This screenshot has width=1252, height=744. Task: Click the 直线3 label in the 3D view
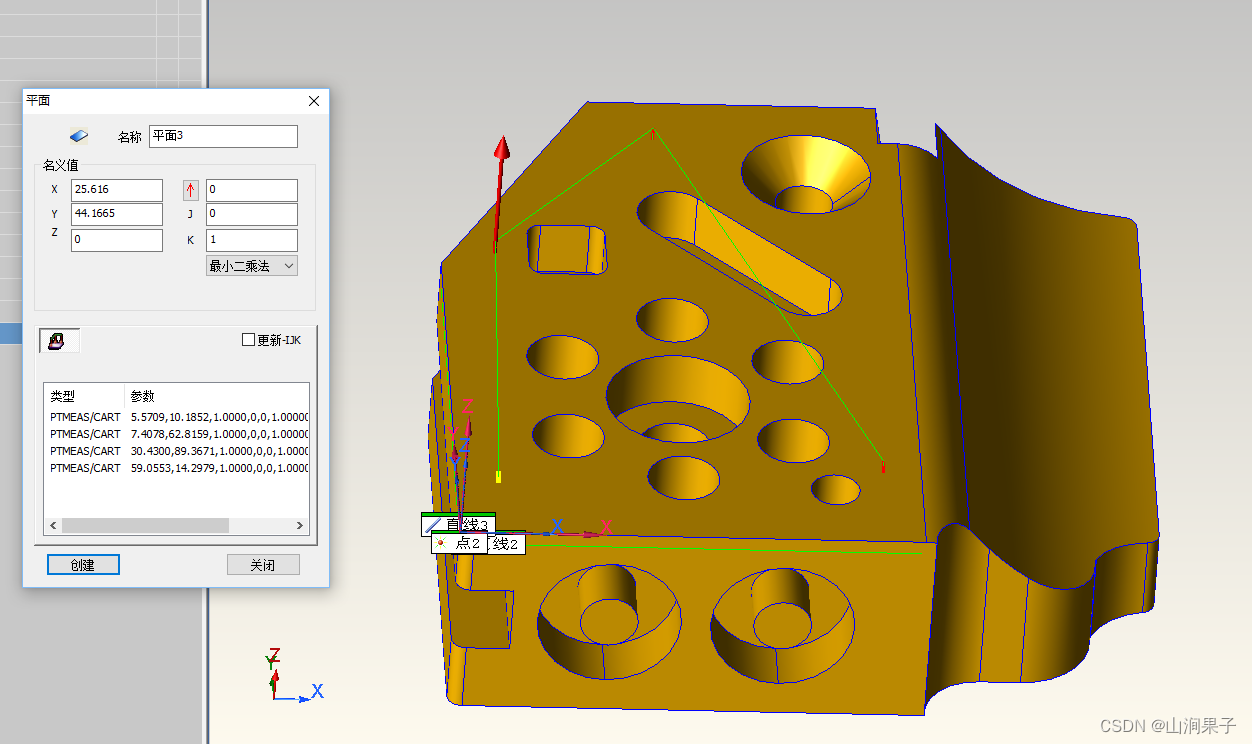pos(459,525)
